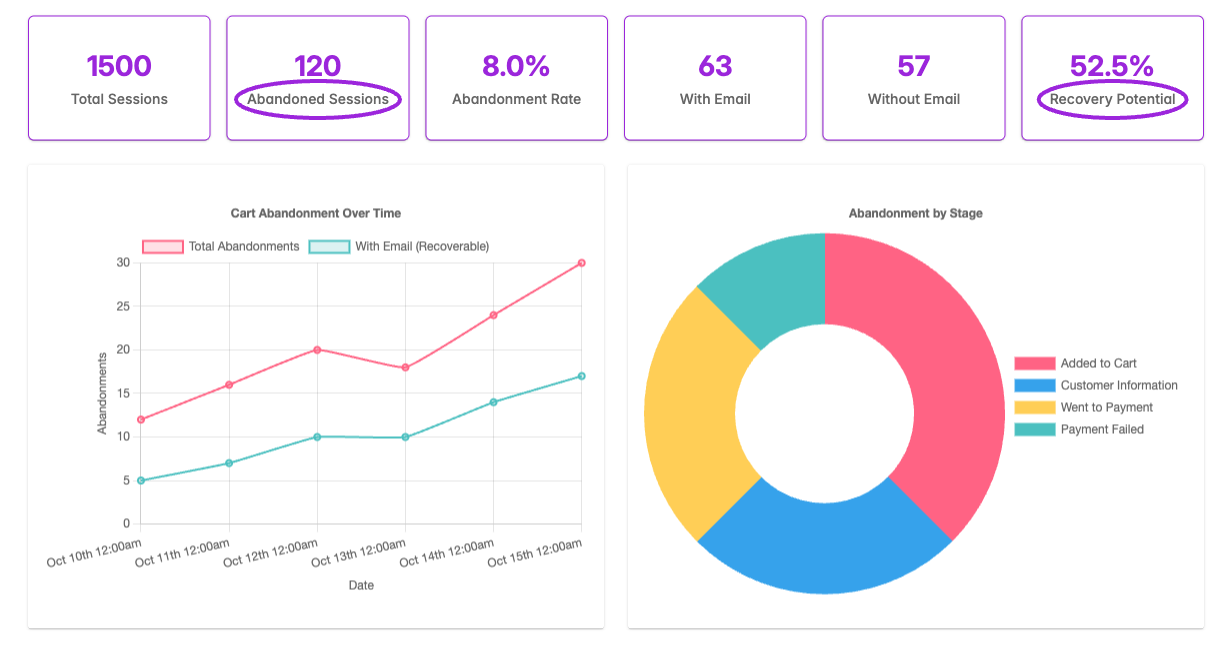
Task: Toggle Customer Information legend entry
Action: 1096,385
